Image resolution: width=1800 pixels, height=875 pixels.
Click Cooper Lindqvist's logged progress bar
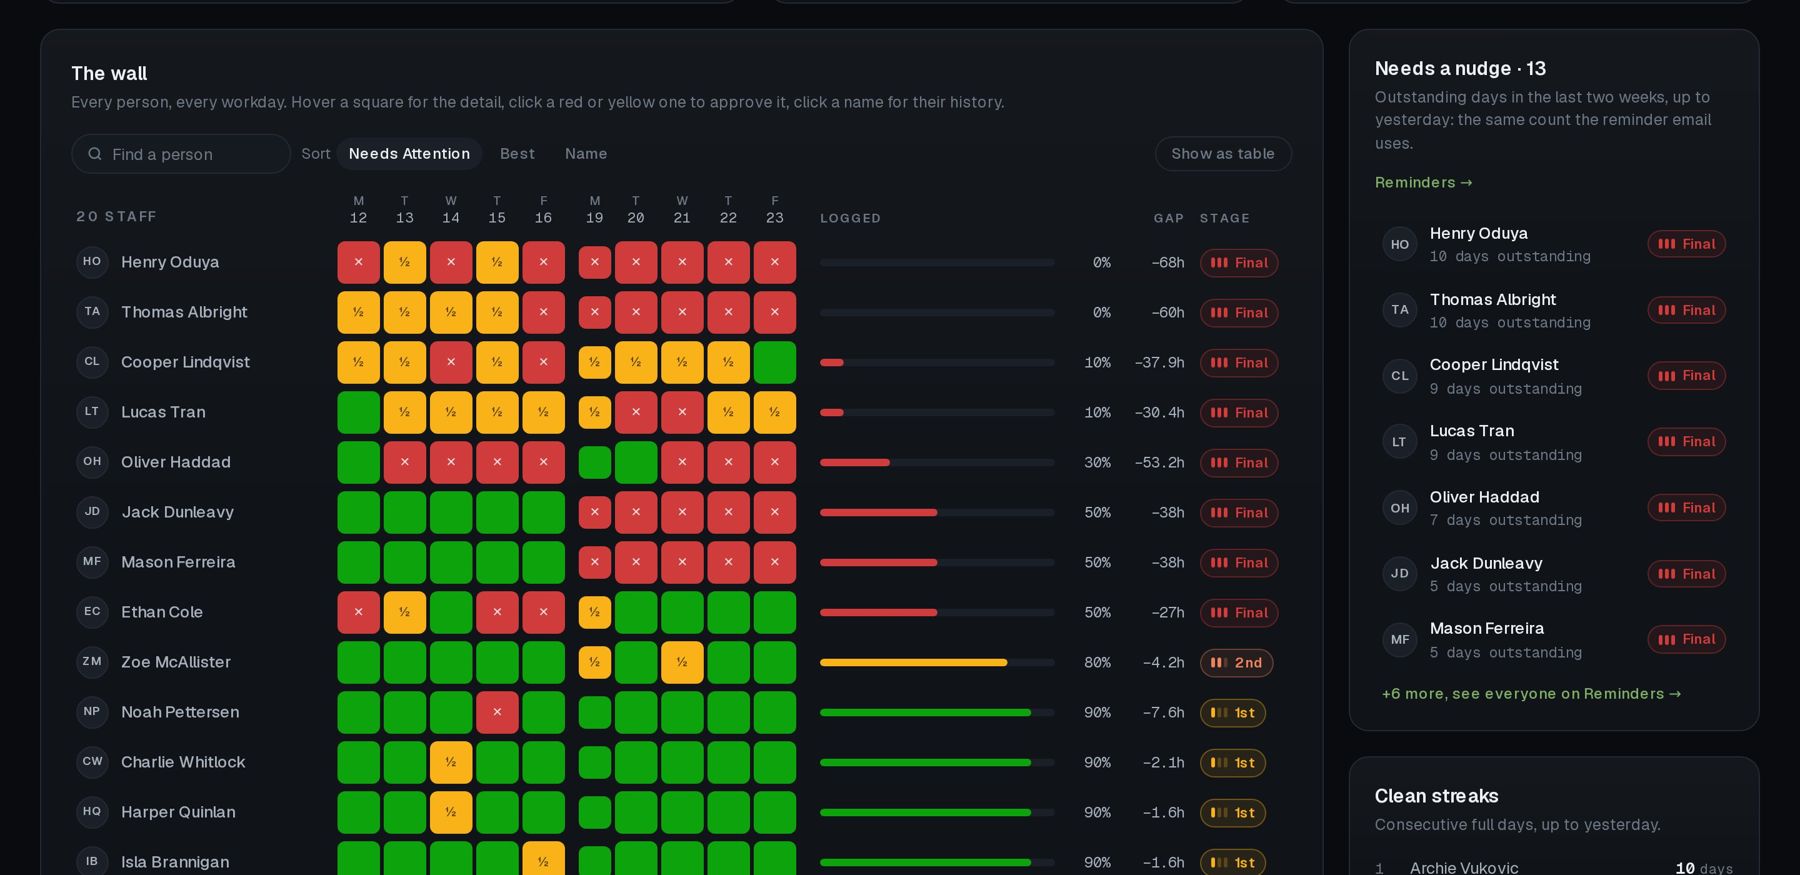(937, 362)
